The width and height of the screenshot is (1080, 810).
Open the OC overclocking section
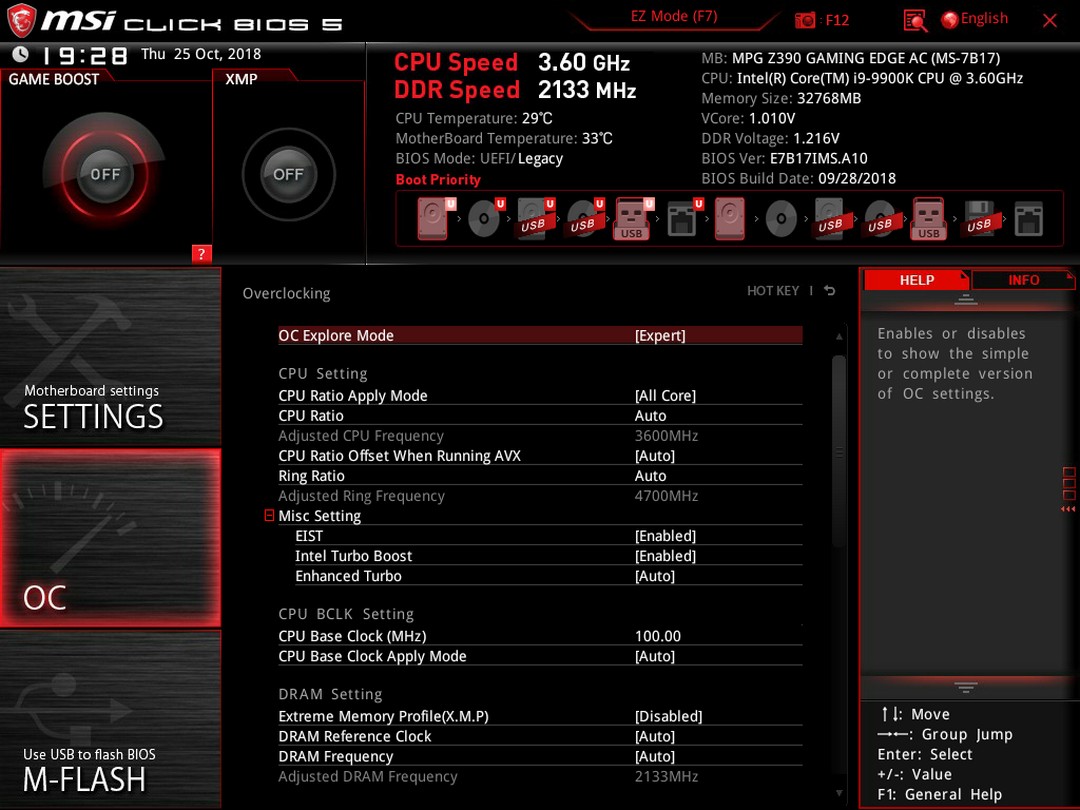(x=110, y=538)
